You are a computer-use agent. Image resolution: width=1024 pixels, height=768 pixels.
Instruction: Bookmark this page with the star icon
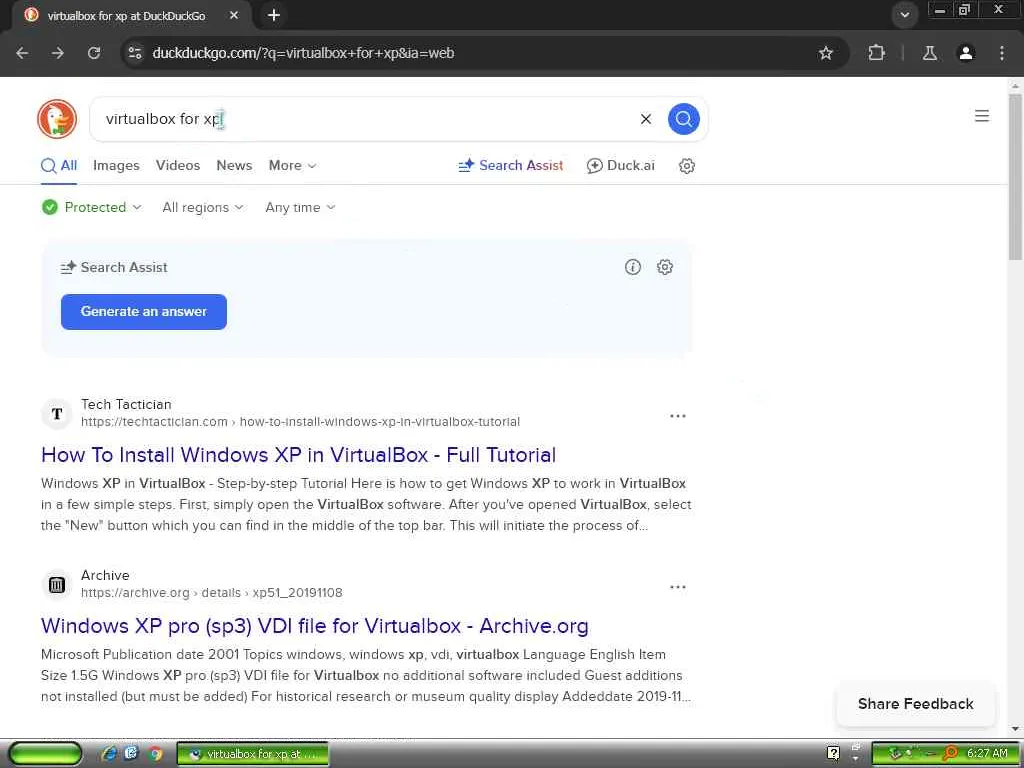click(826, 53)
